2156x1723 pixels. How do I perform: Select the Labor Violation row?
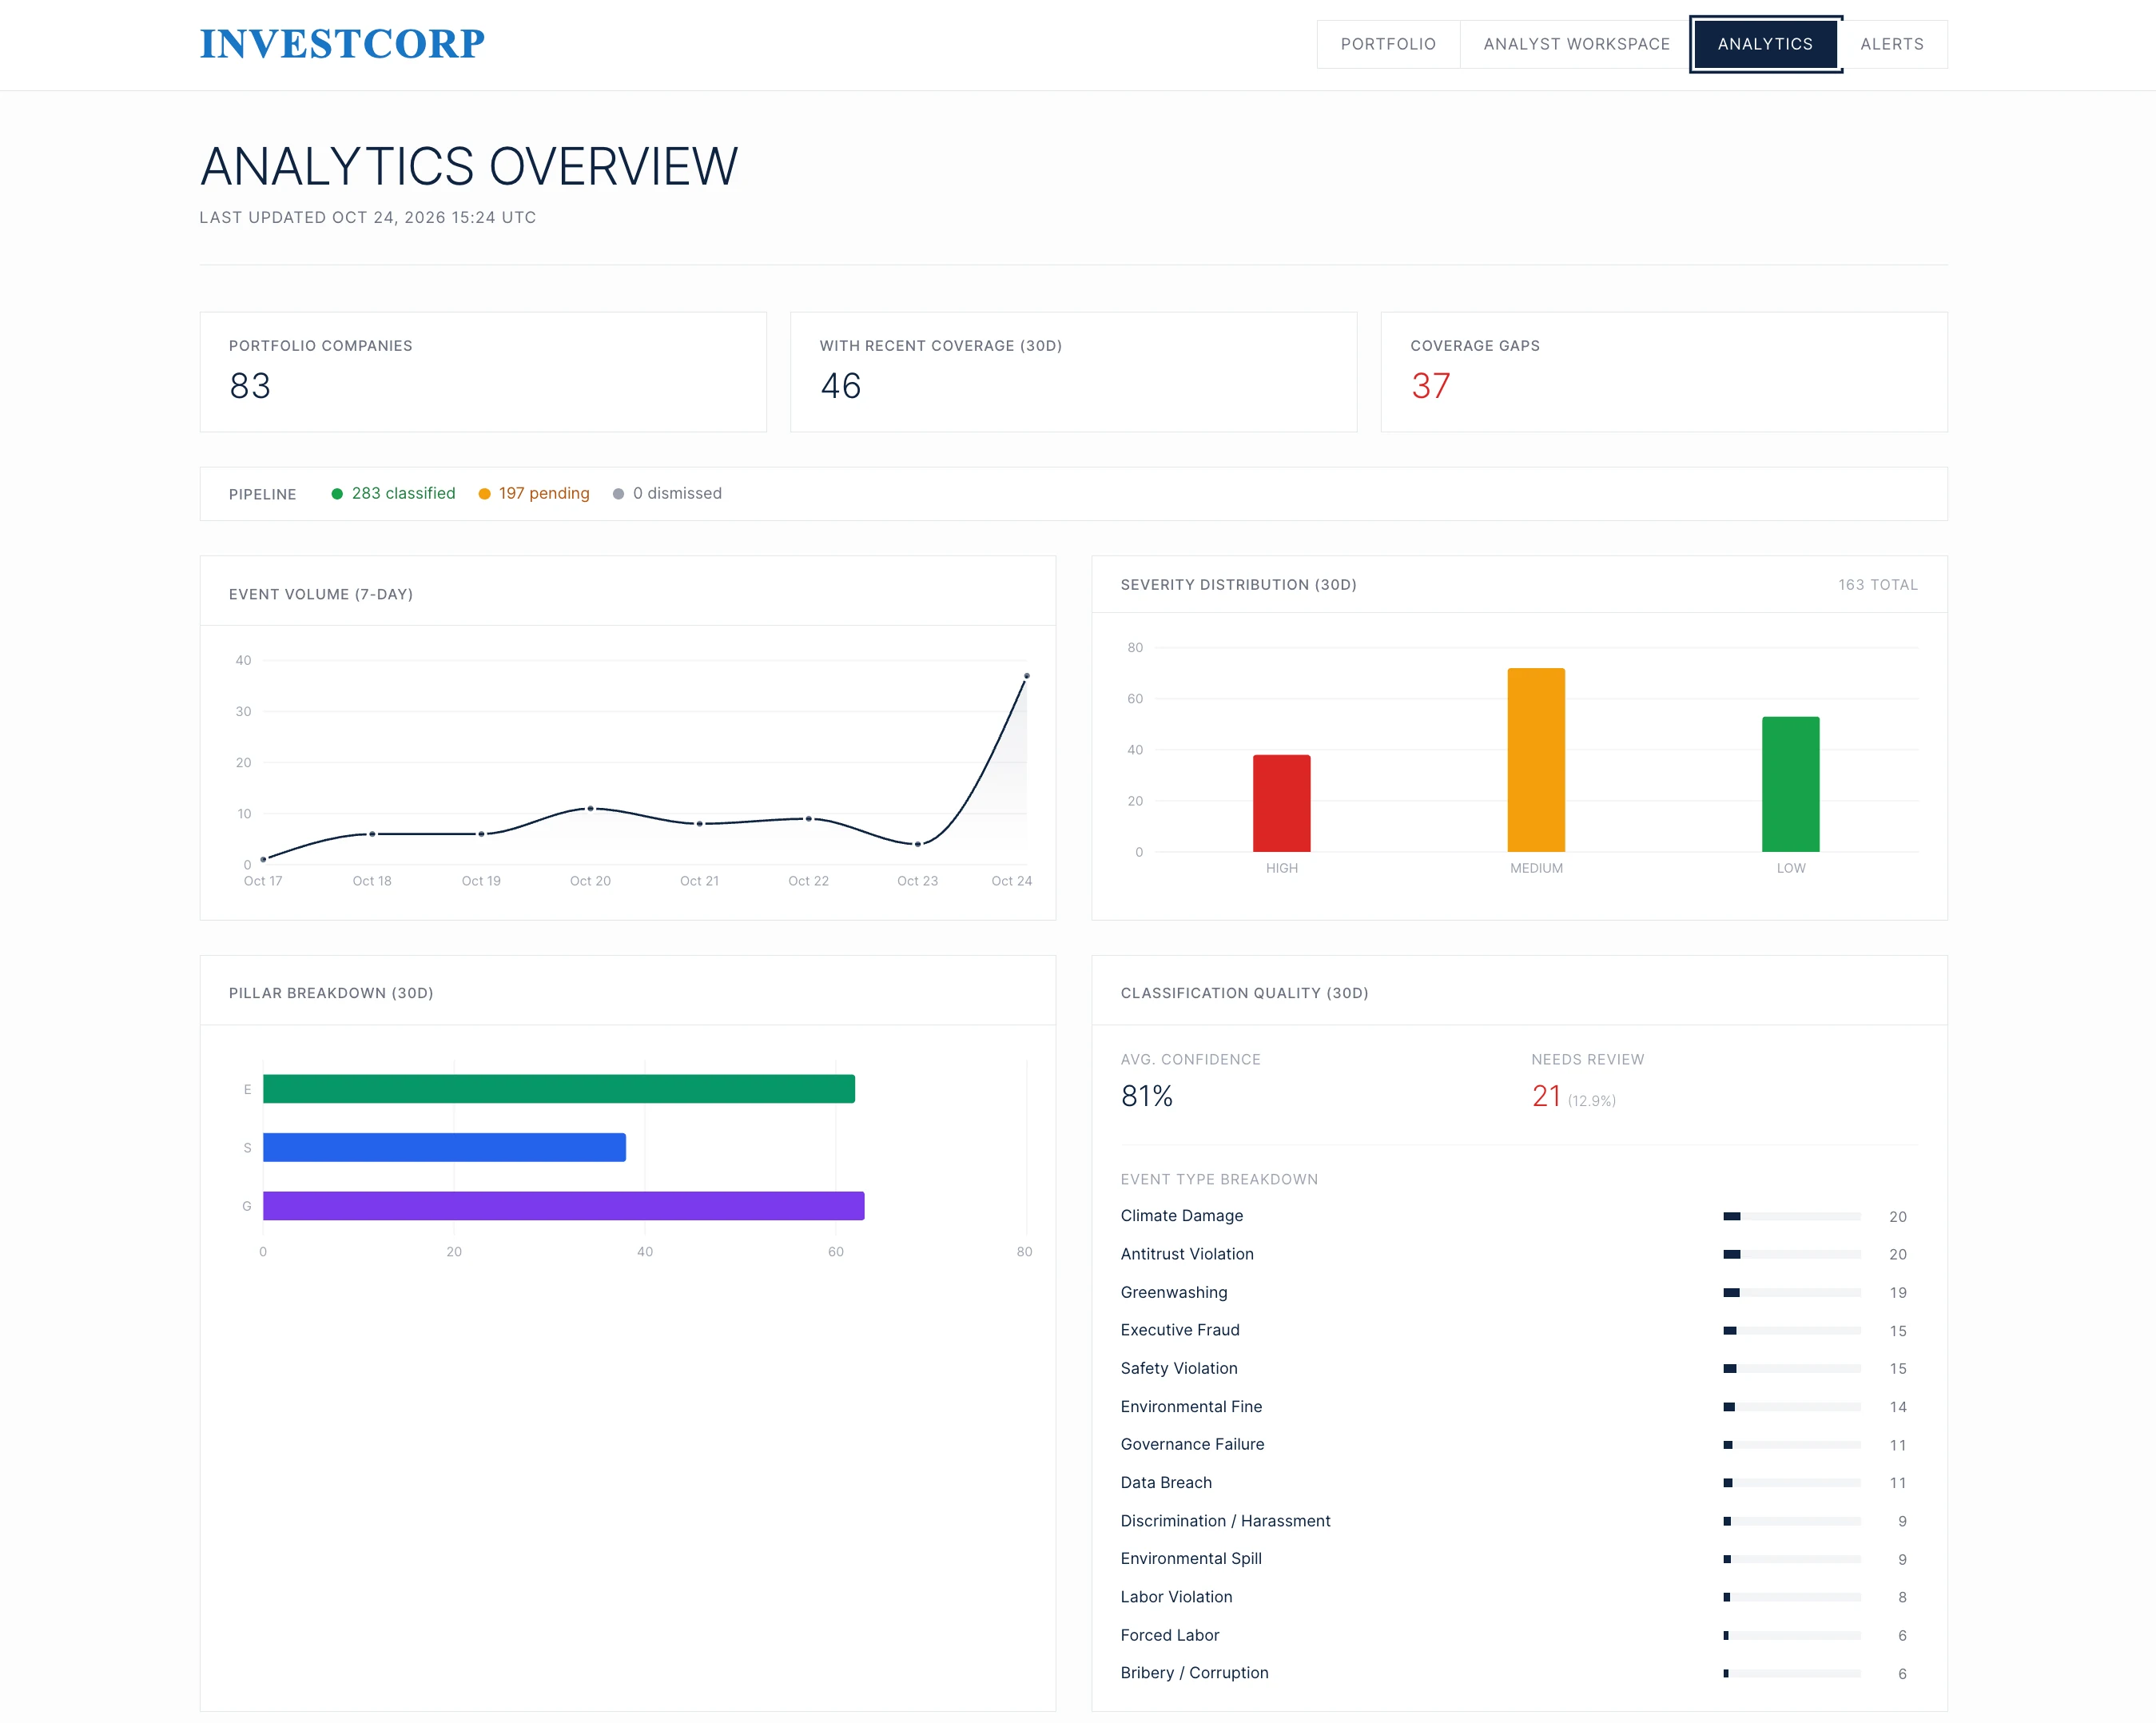coord(1519,1597)
